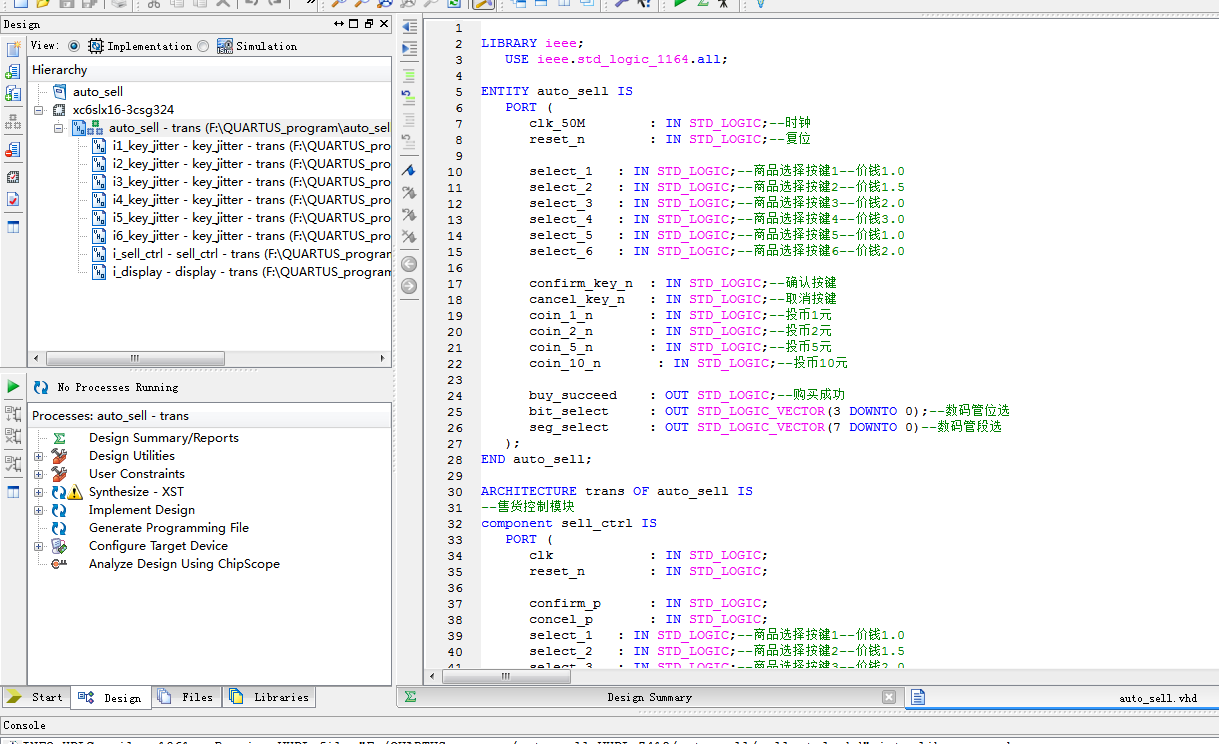
Task: Click the design goals checkmark page icon
Action: click(x=13, y=199)
